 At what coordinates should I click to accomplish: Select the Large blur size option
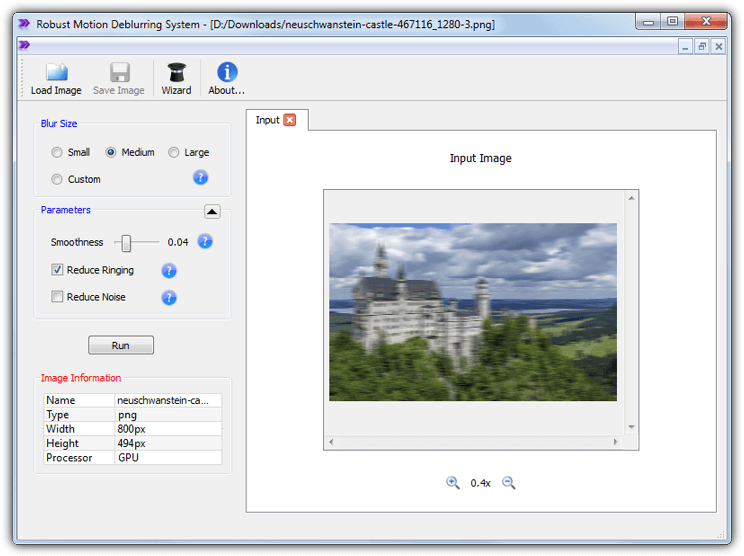click(x=174, y=153)
